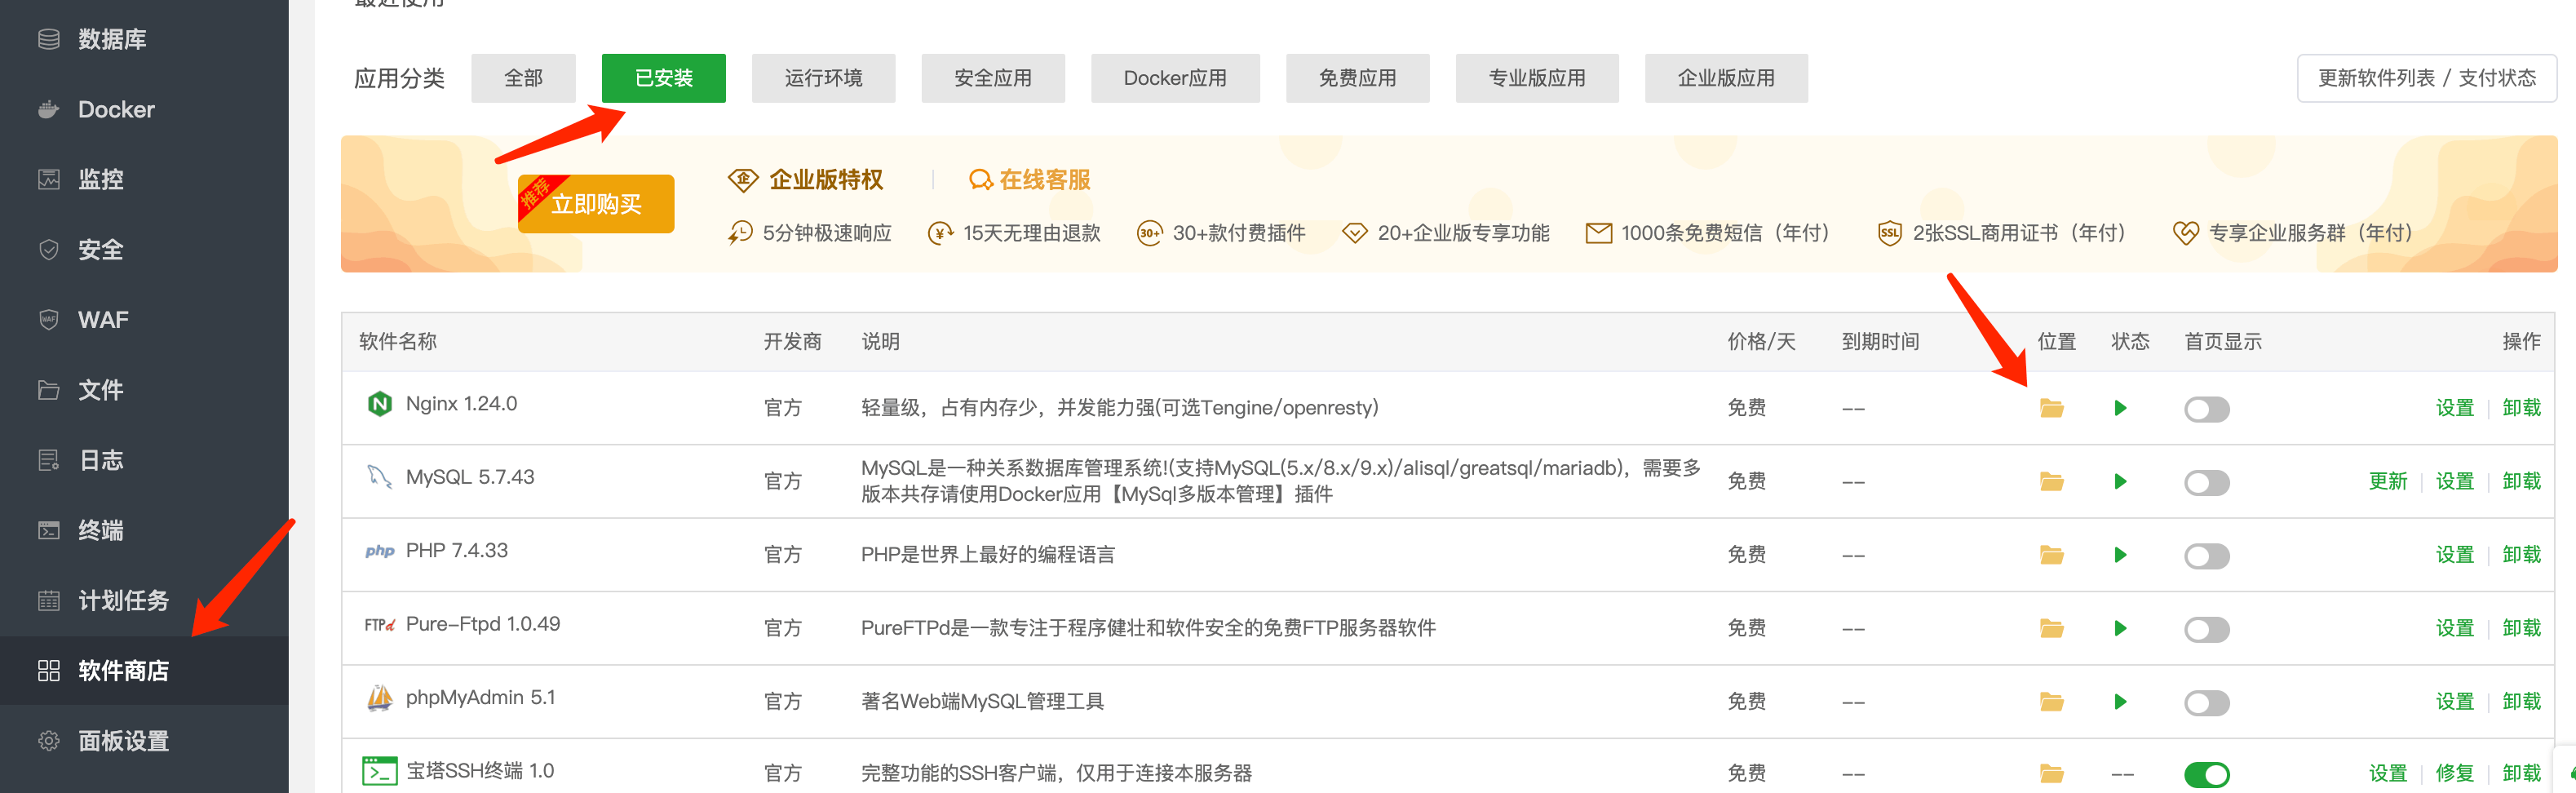
Task: Open 终端 in the sidebar
Action: tap(144, 530)
